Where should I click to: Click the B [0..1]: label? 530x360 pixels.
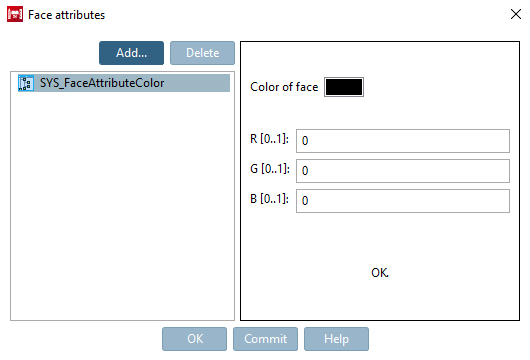coord(269,198)
